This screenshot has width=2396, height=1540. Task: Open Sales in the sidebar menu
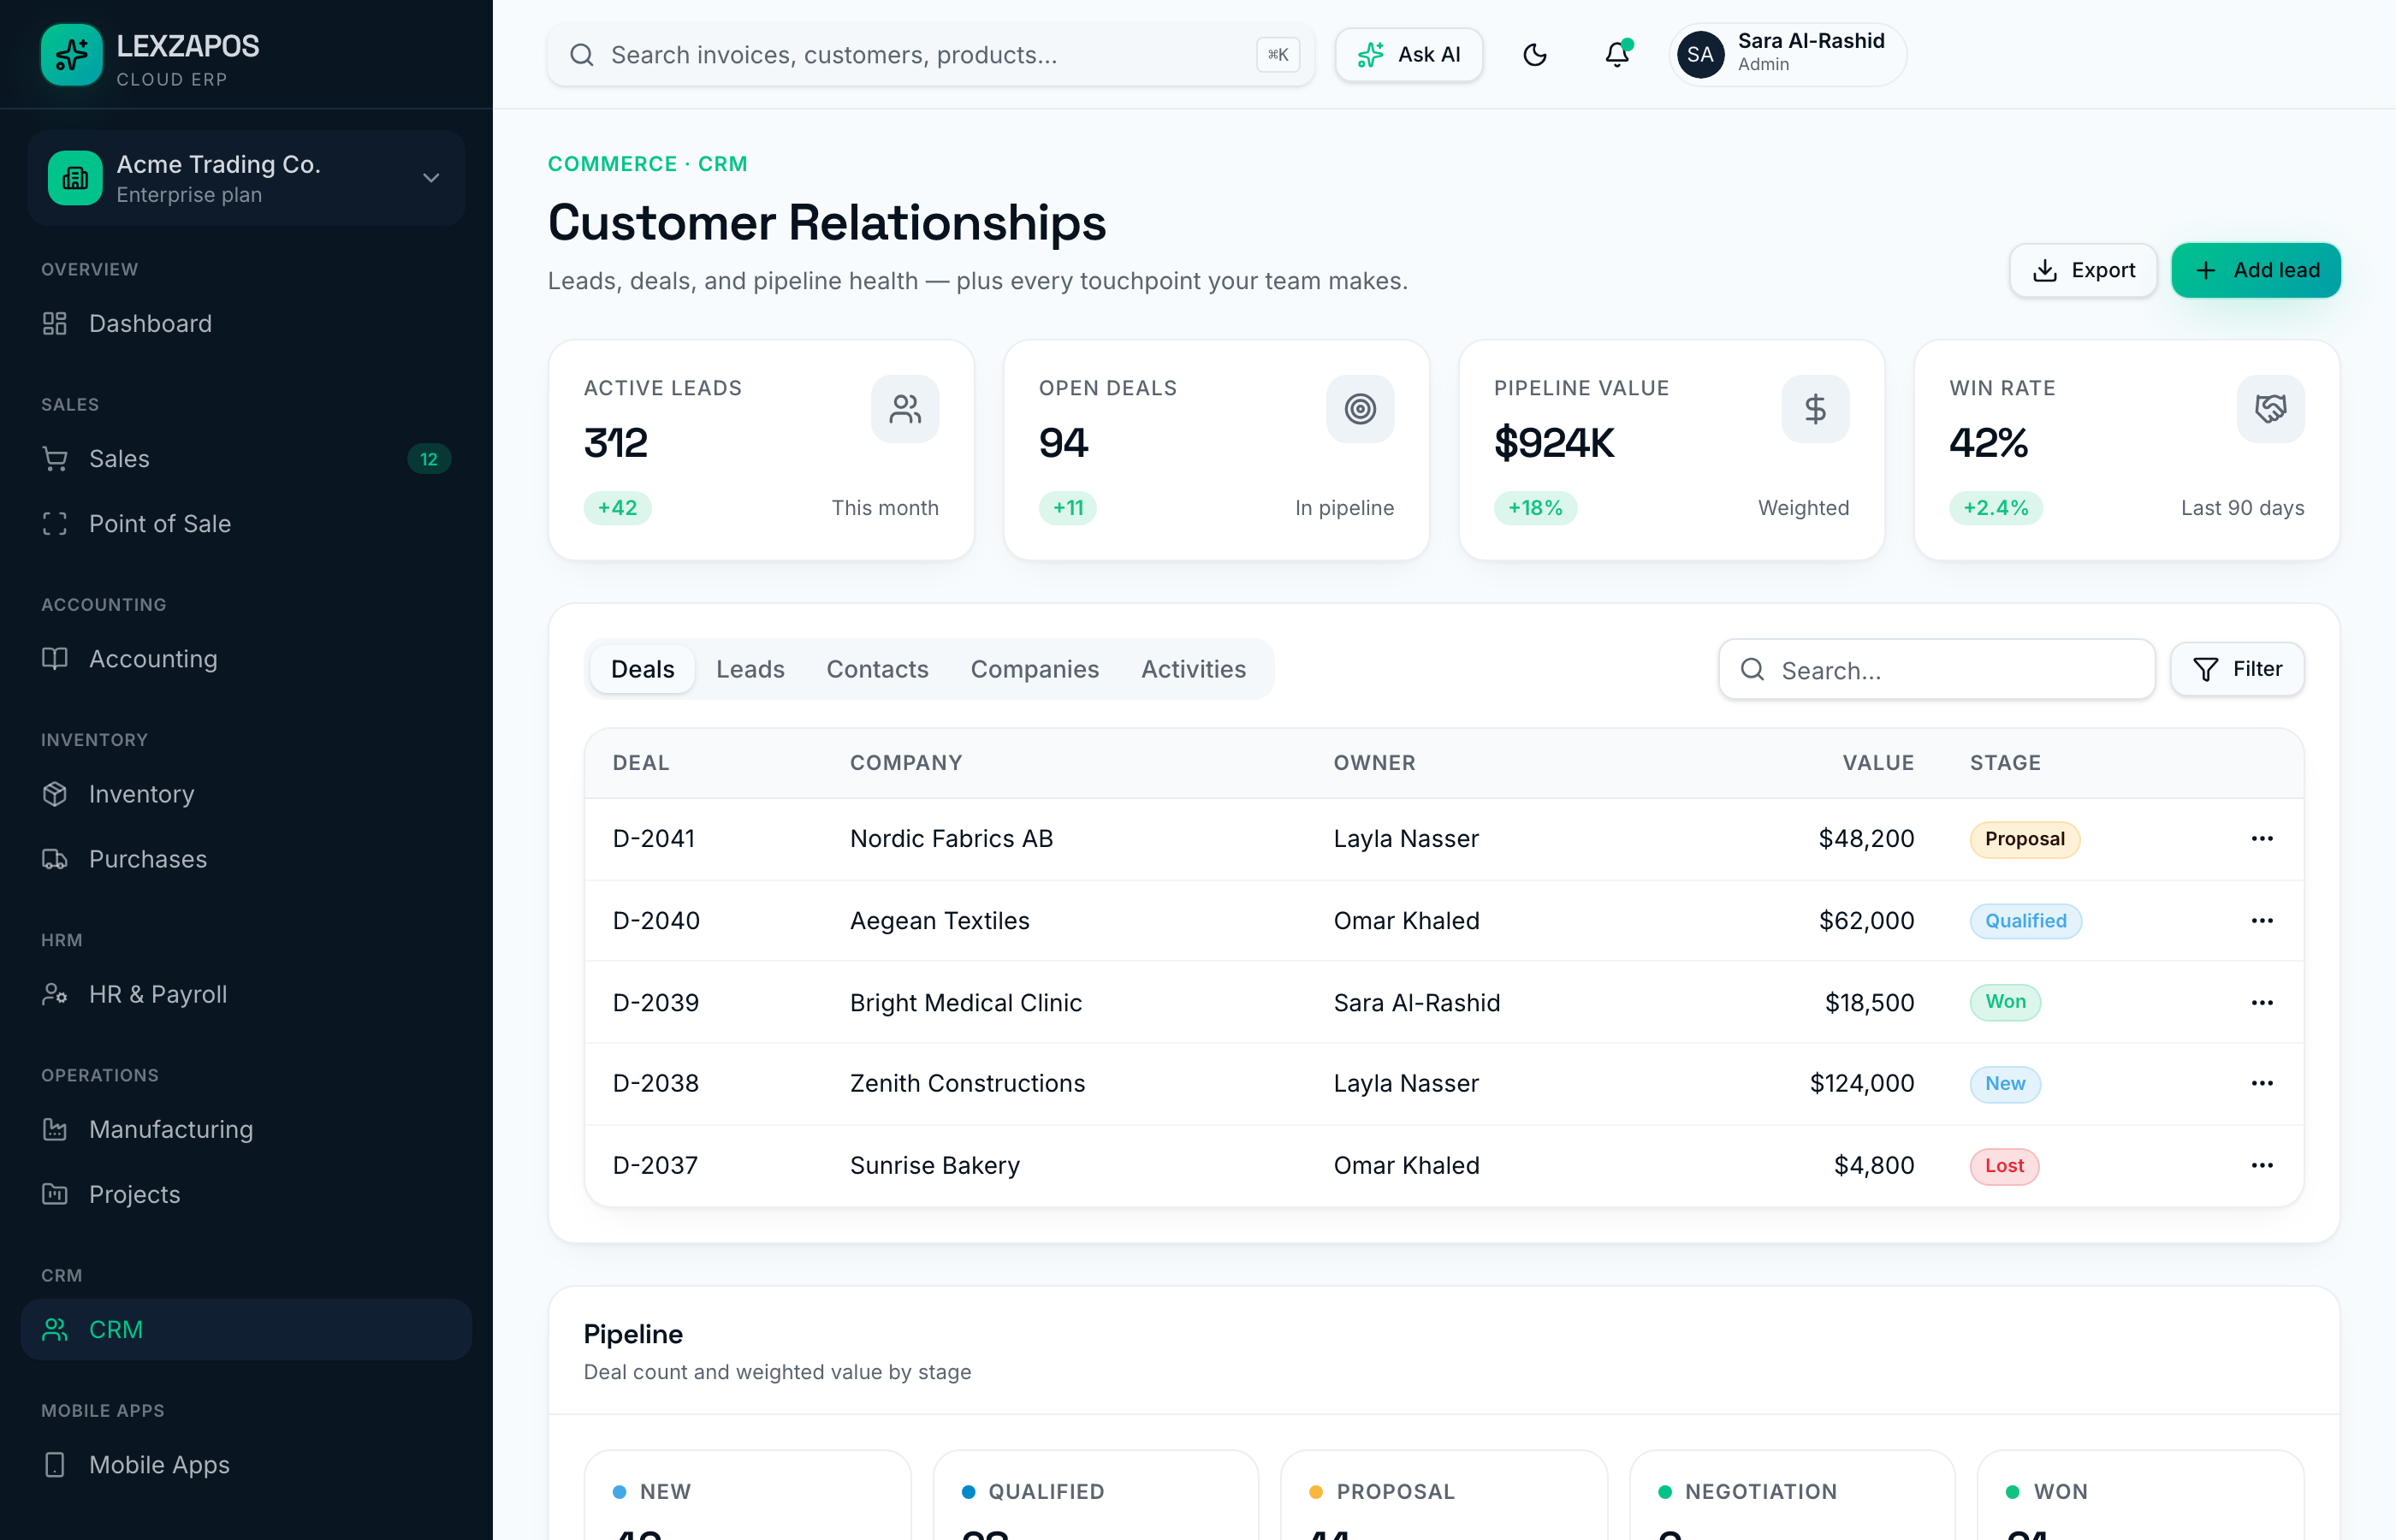point(246,459)
